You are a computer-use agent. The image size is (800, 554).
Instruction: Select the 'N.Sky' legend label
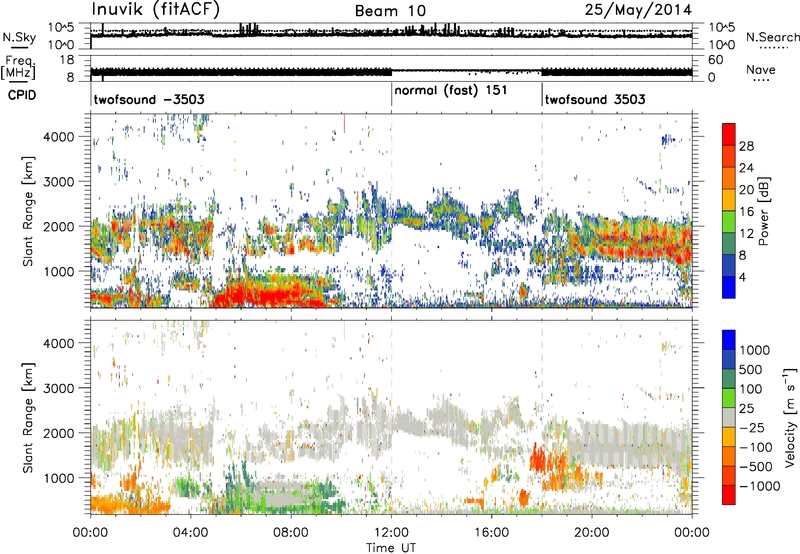click(x=19, y=37)
